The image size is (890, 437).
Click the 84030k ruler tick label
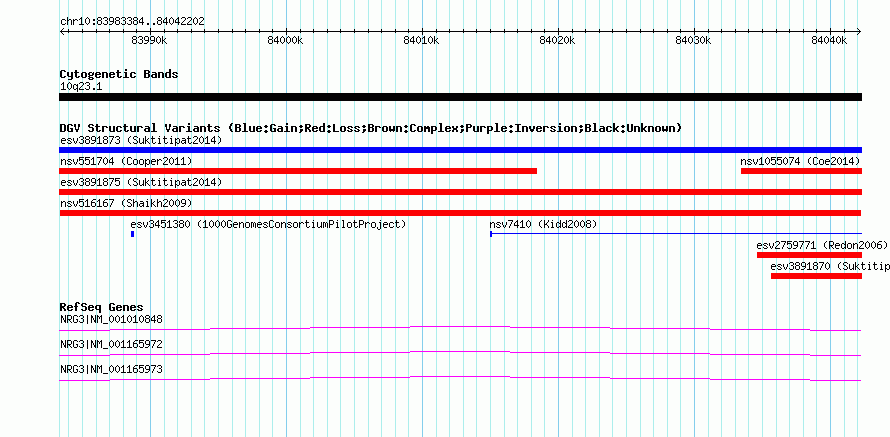[694, 40]
